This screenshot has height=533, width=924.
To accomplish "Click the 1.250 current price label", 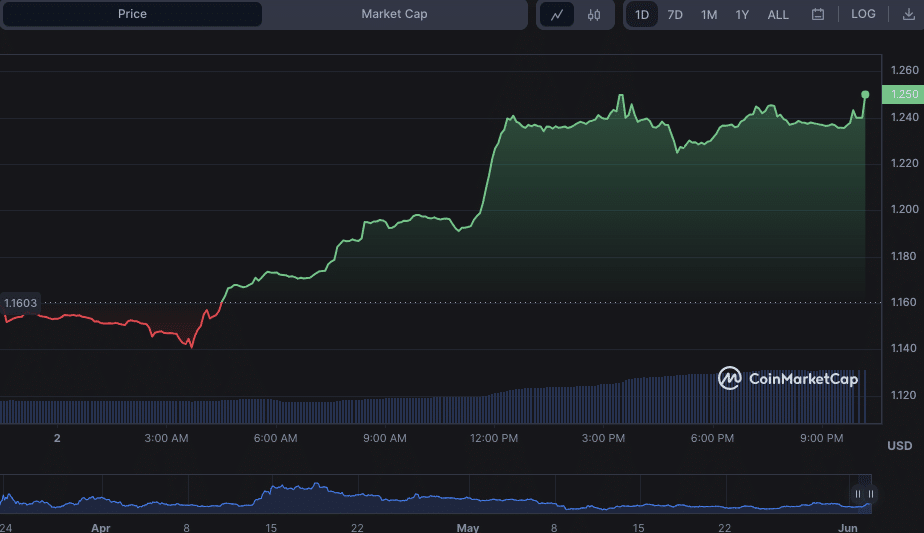I will coord(903,94).
